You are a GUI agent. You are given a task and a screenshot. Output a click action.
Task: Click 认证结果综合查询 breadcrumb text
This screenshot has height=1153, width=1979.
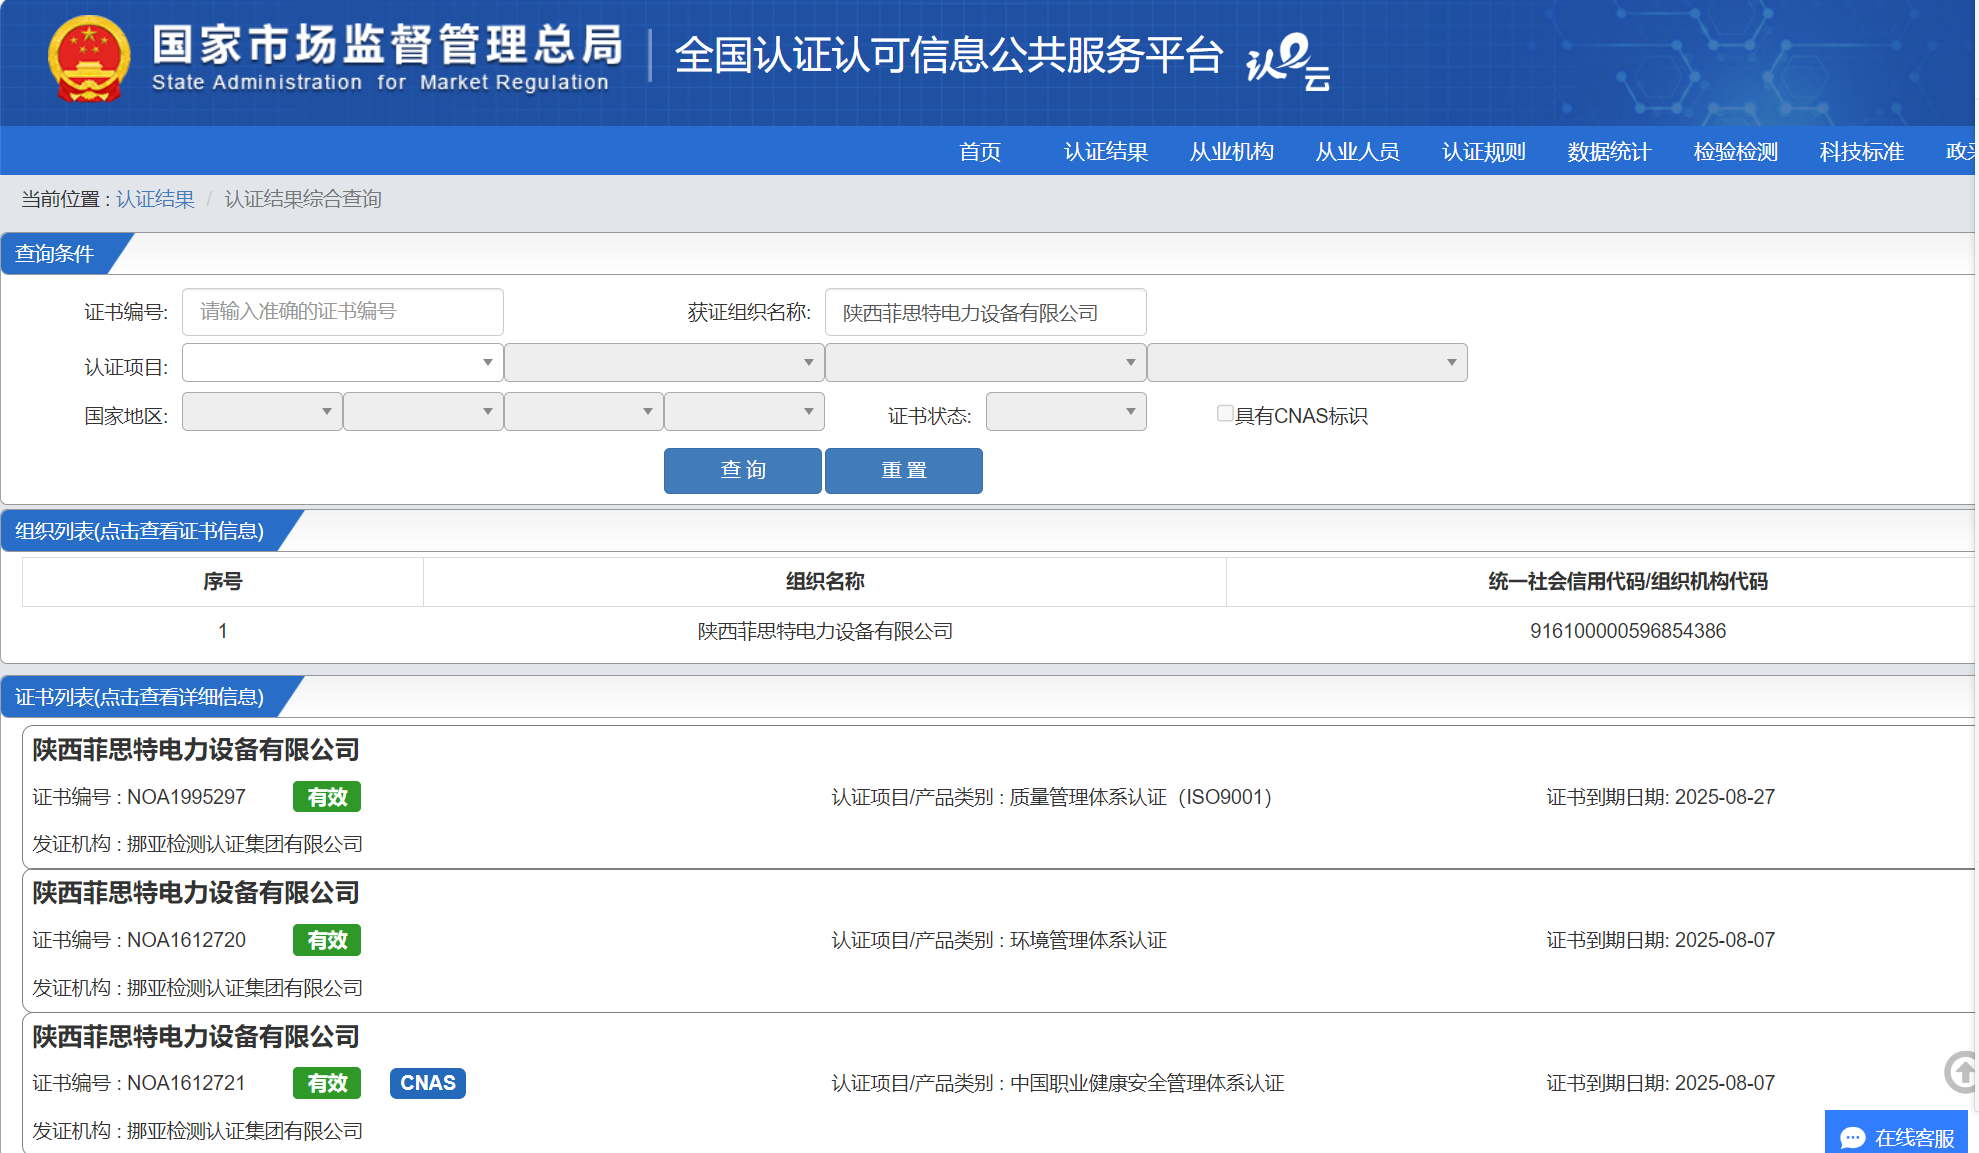point(303,199)
